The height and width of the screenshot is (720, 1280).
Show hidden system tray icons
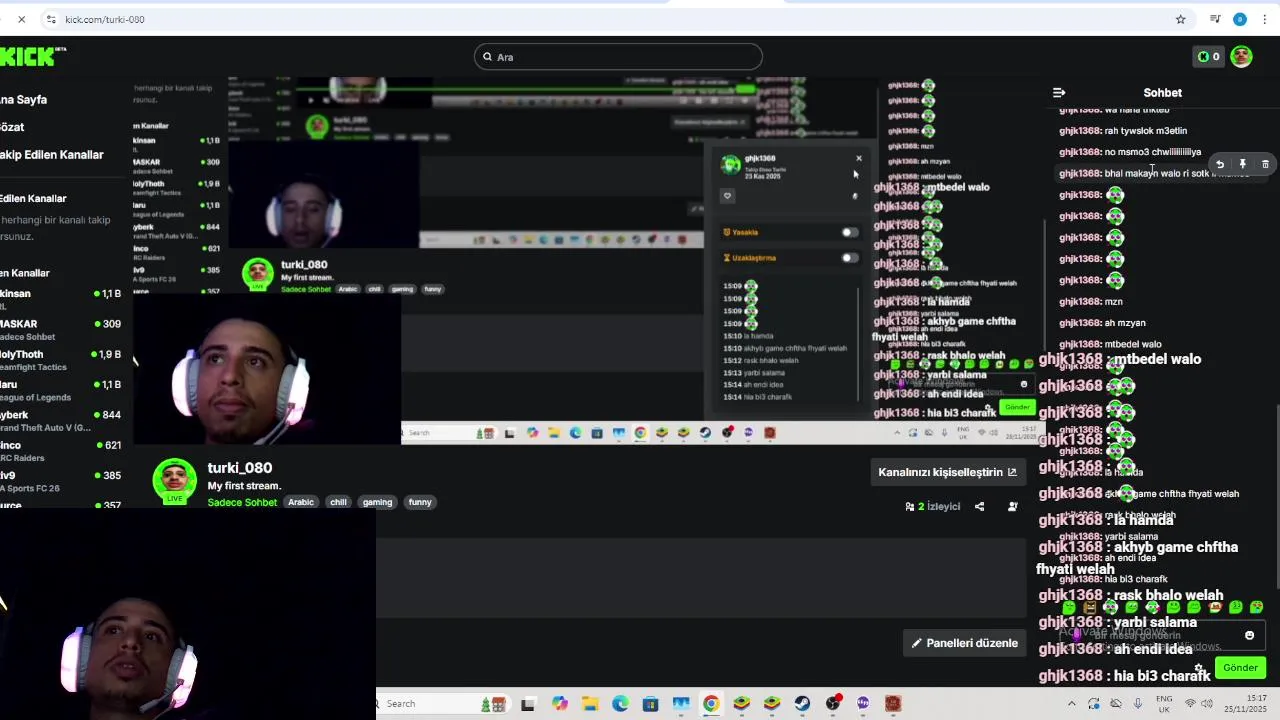pyautogui.click(x=1071, y=704)
